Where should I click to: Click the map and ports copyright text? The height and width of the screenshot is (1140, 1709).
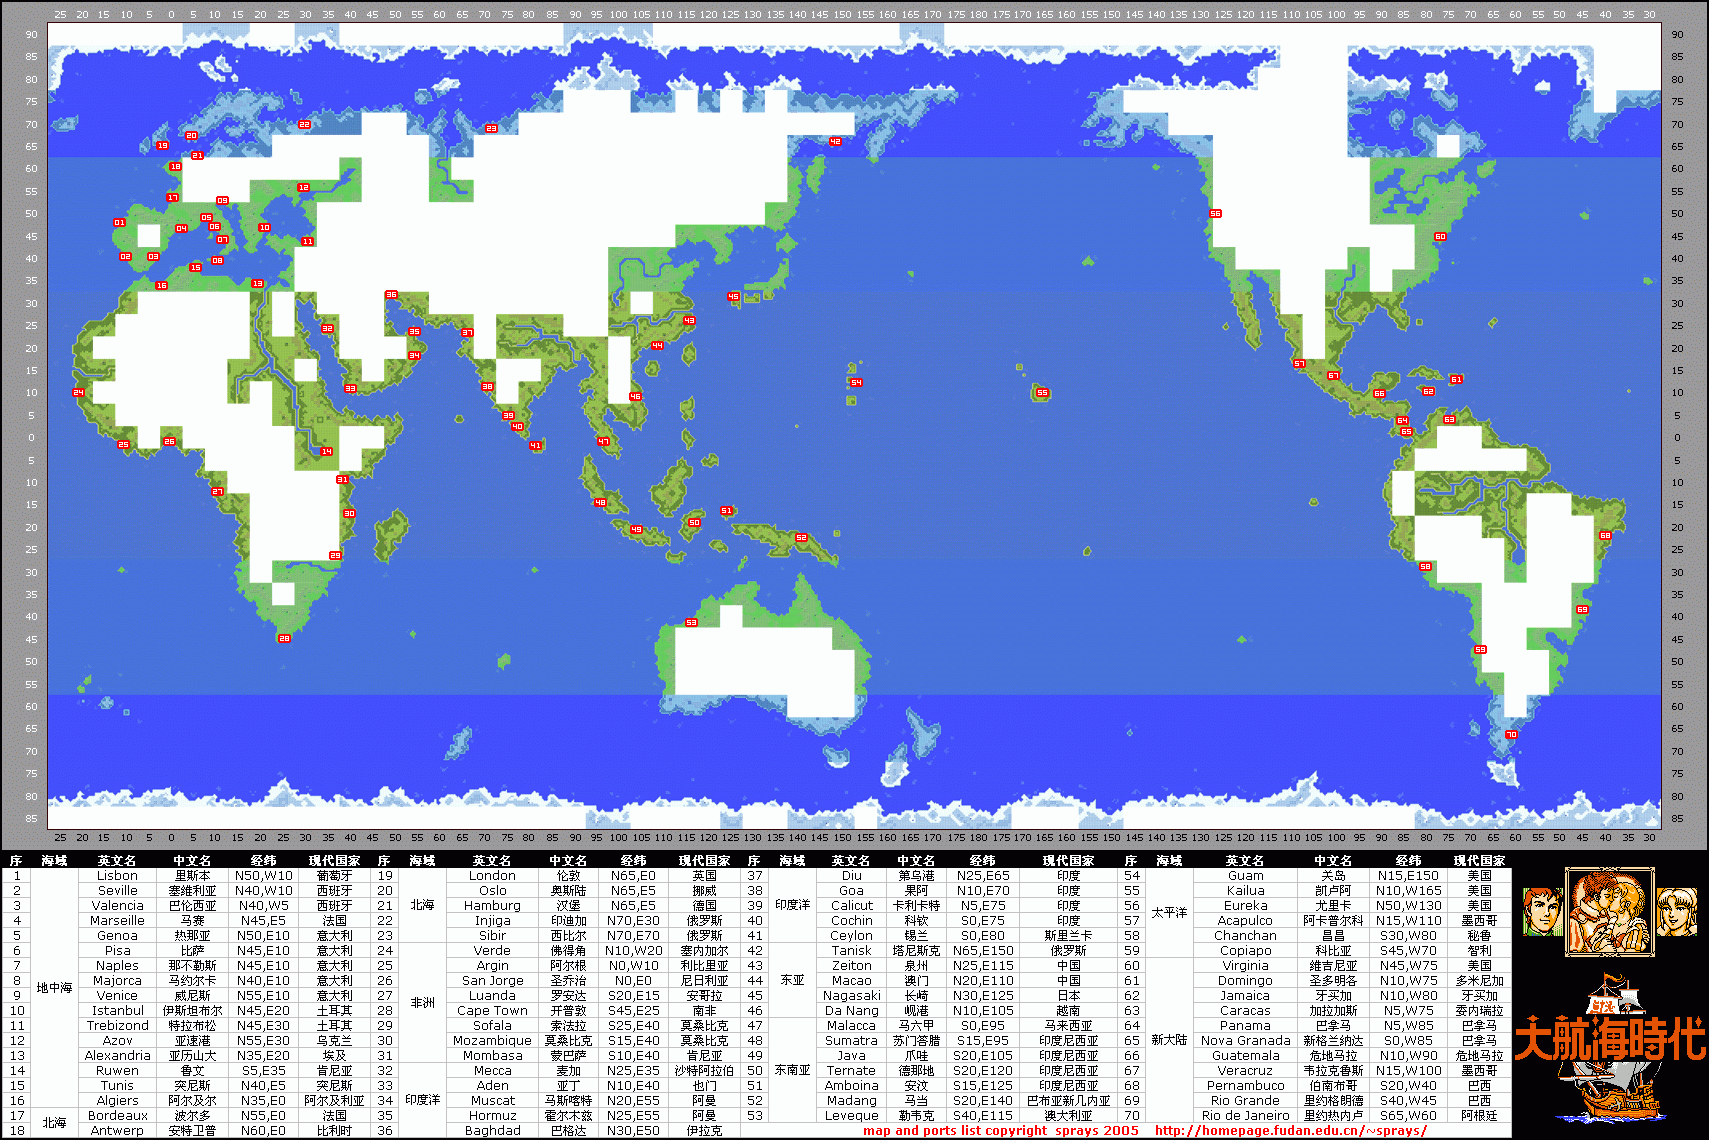[x=1000, y=1131]
